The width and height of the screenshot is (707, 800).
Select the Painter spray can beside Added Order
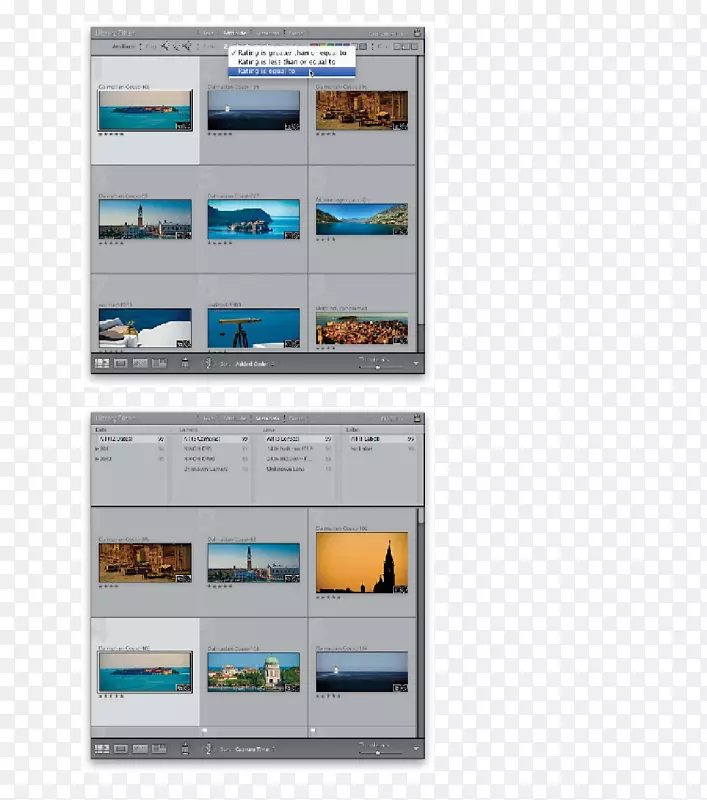coord(185,365)
